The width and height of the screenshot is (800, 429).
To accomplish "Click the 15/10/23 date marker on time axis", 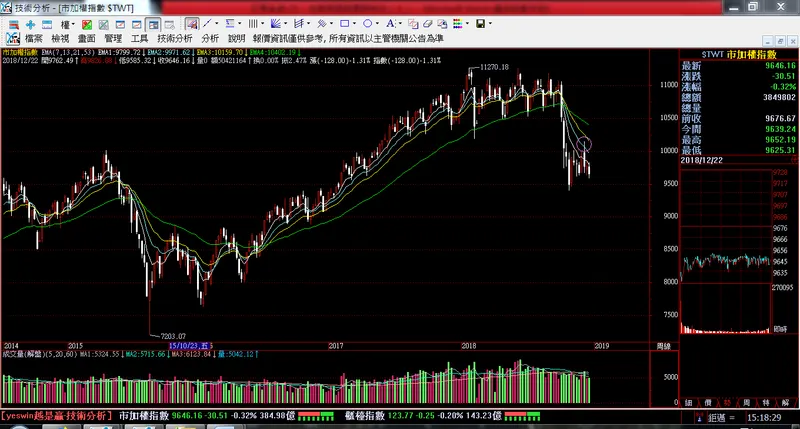I will click(x=191, y=346).
